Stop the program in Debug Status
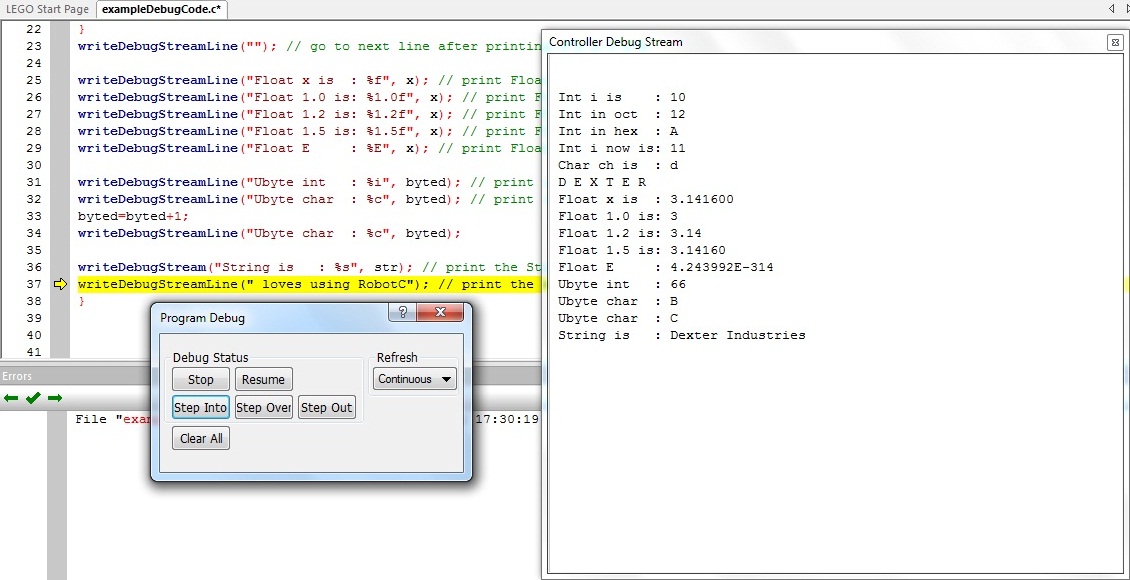 click(x=201, y=379)
